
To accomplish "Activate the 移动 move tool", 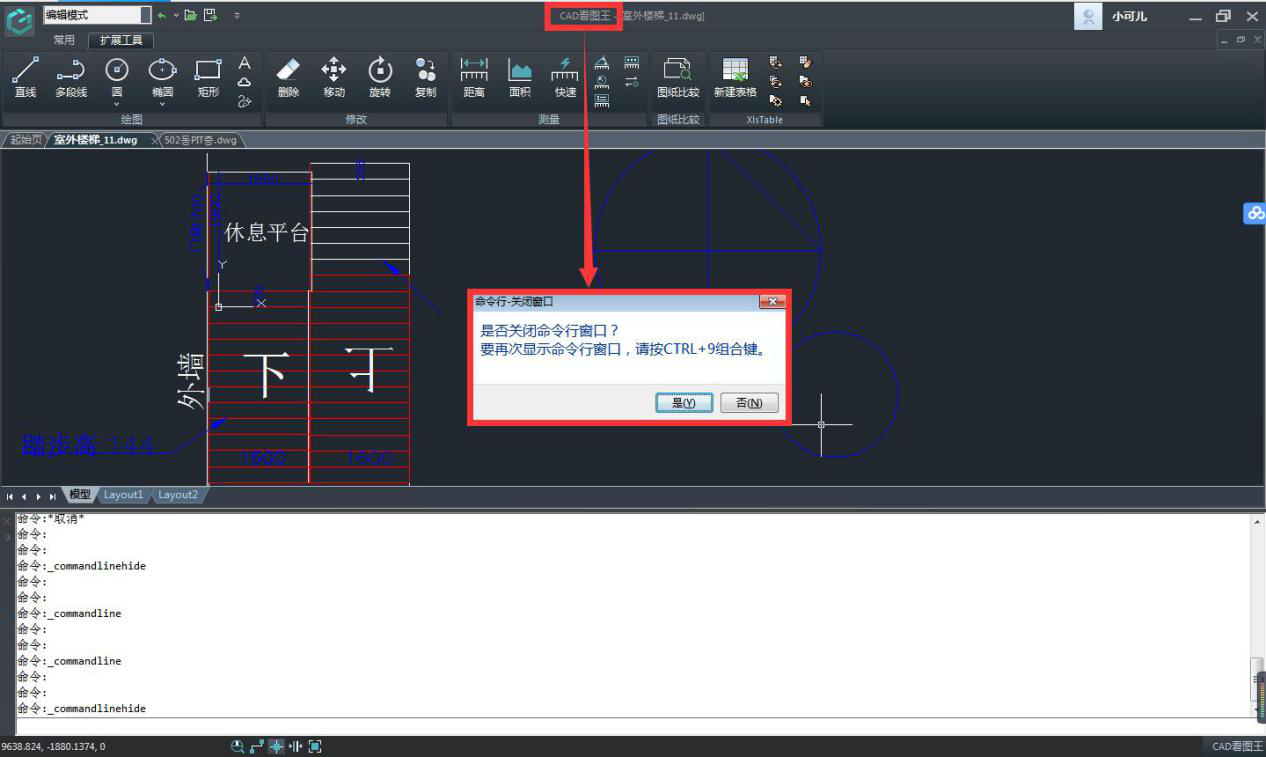I will 334,78.
